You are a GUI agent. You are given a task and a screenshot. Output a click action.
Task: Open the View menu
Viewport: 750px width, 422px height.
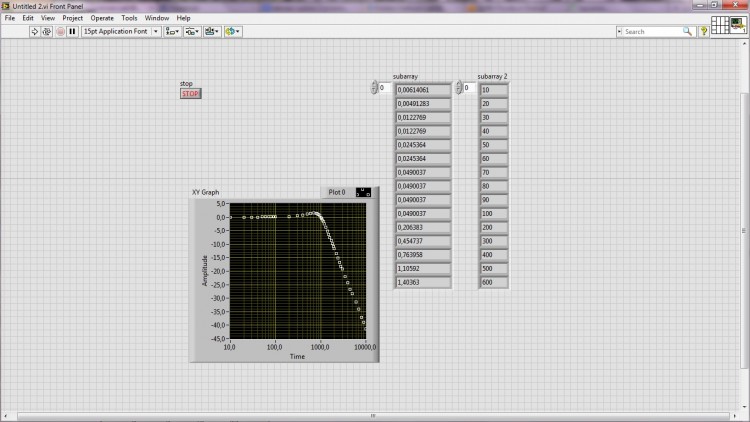[48, 18]
